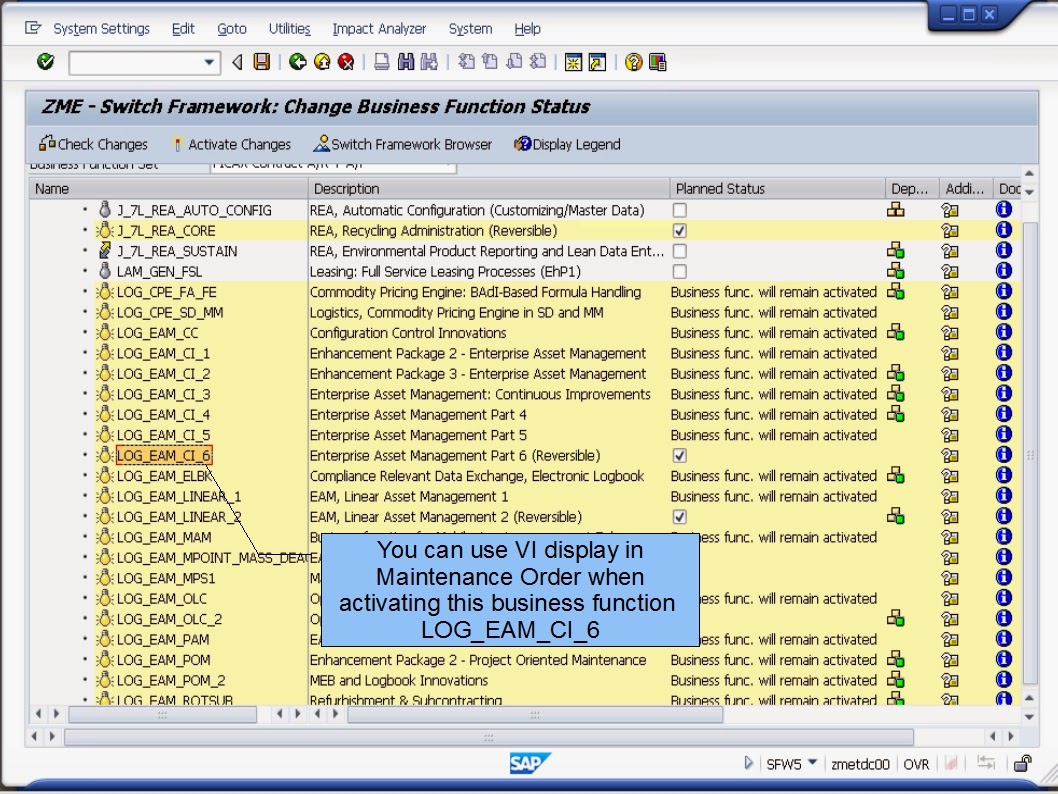Open the Impact Analyzer menu
Screen dimensions: 1058x794
click(379, 29)
